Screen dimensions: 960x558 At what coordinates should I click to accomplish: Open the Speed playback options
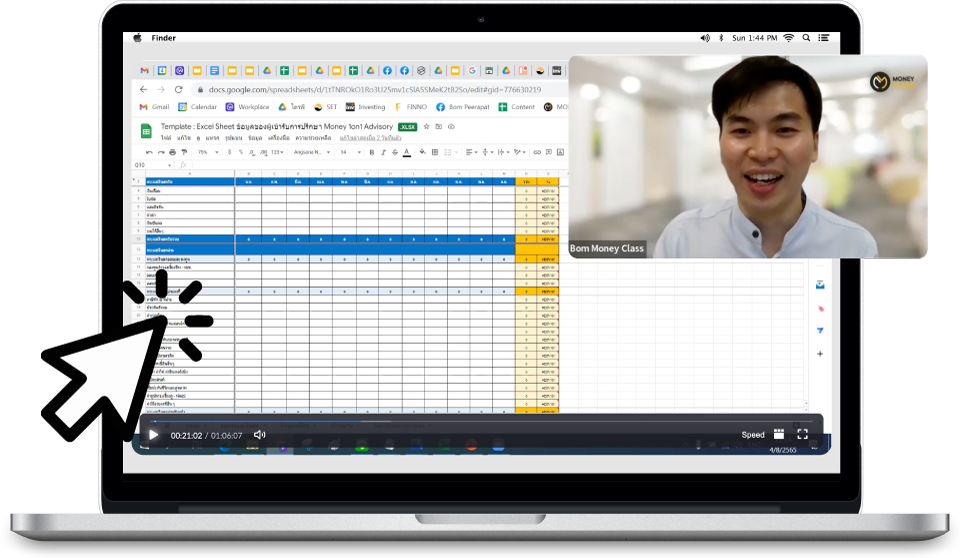753,435
